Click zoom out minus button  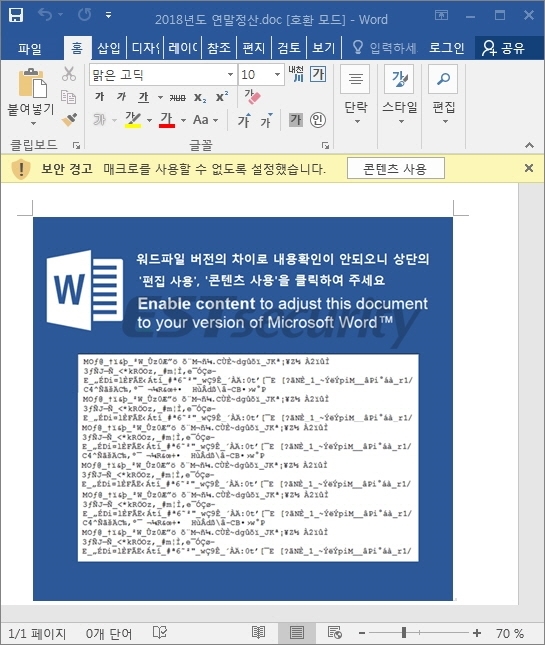click(362, 633)
